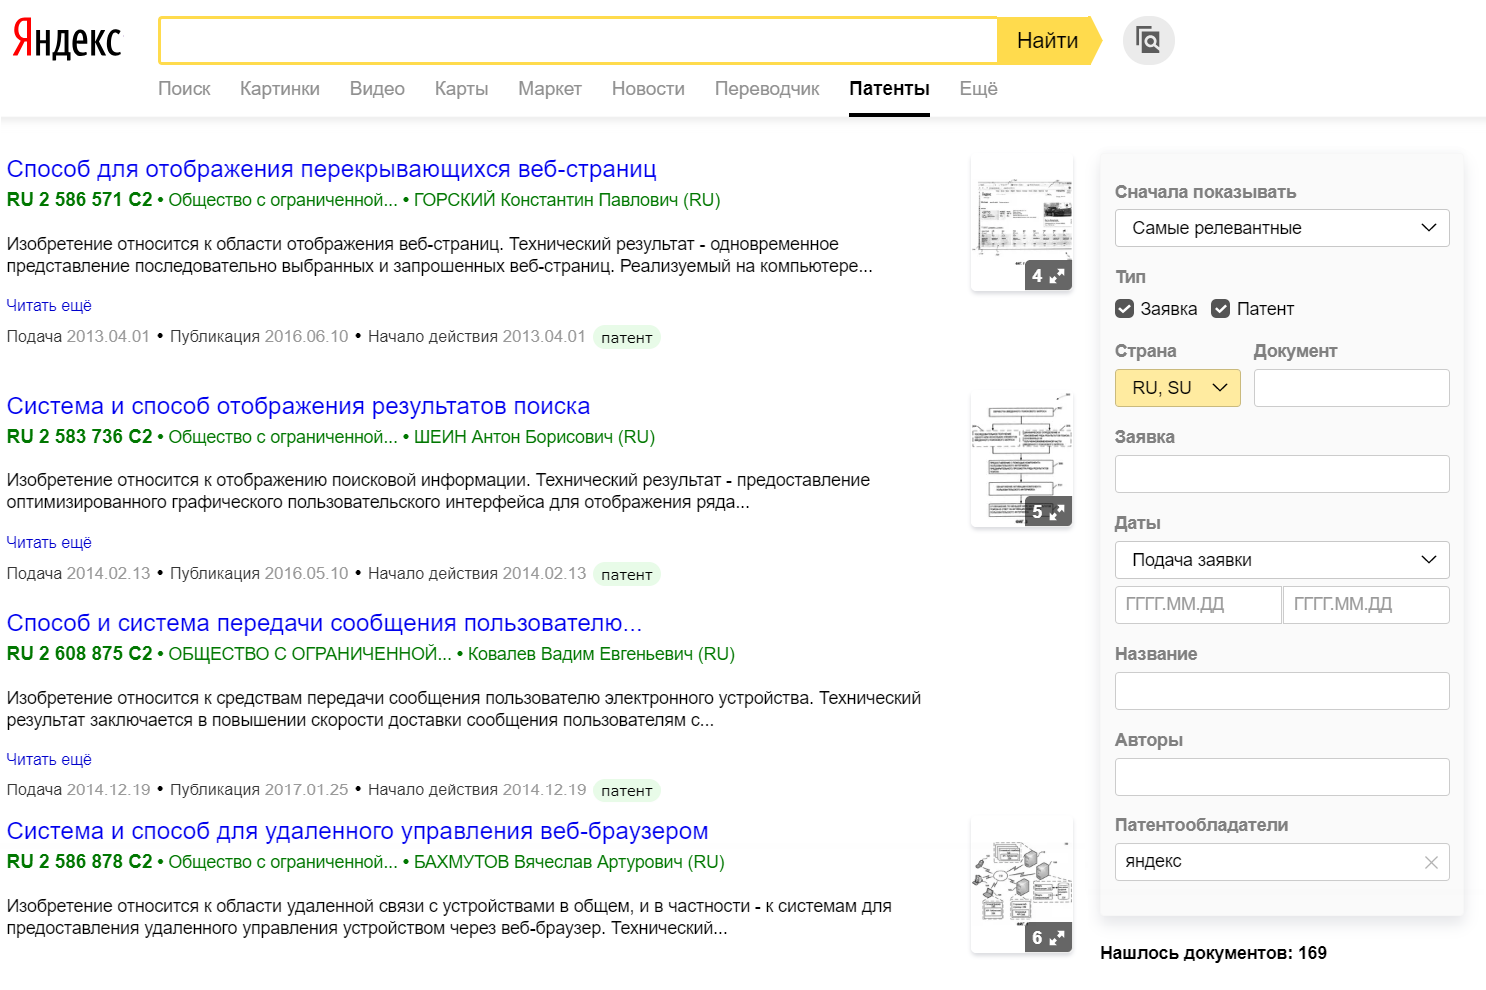1486x990 pixels.
Task: Focus the main Yandex search field
Action: pos(578,41)
